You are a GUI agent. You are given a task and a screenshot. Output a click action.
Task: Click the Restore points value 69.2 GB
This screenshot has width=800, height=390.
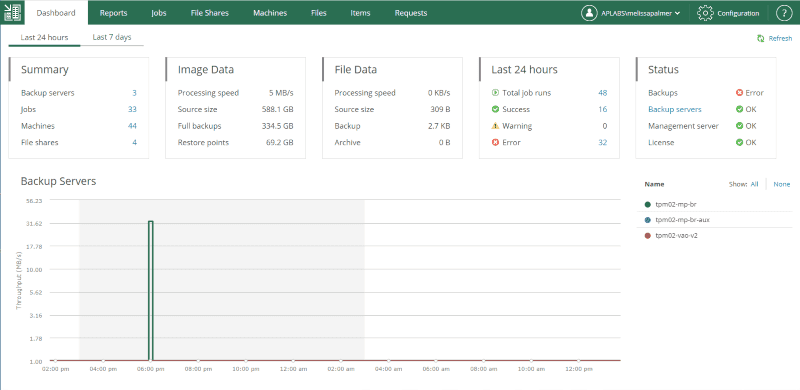pyautogui.click(x=280, y=142)
